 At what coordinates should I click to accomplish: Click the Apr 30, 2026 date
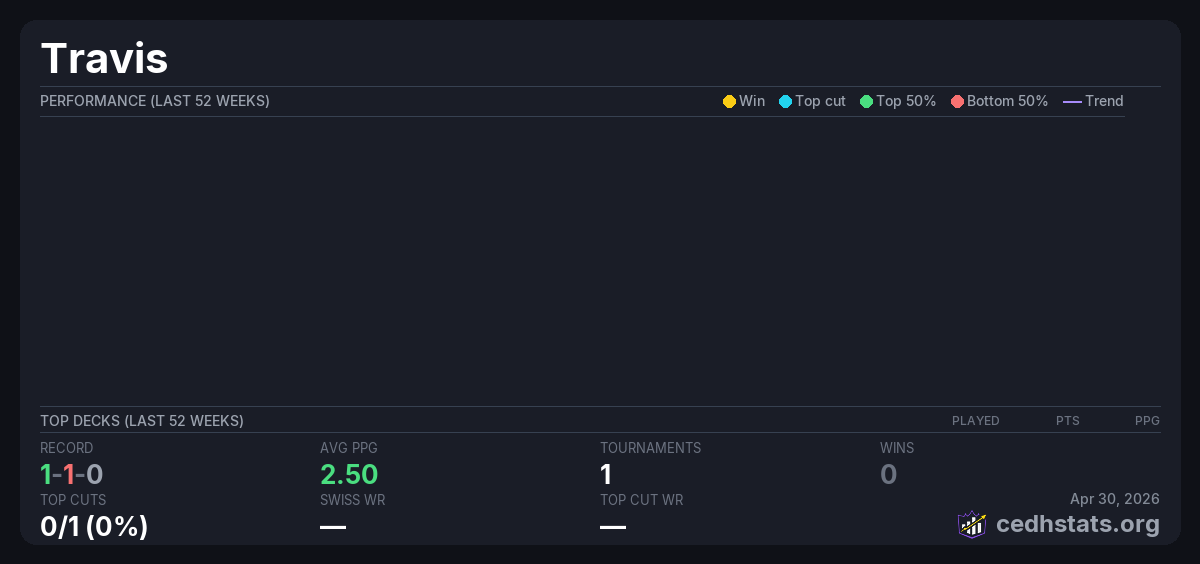coord(1114,499)
